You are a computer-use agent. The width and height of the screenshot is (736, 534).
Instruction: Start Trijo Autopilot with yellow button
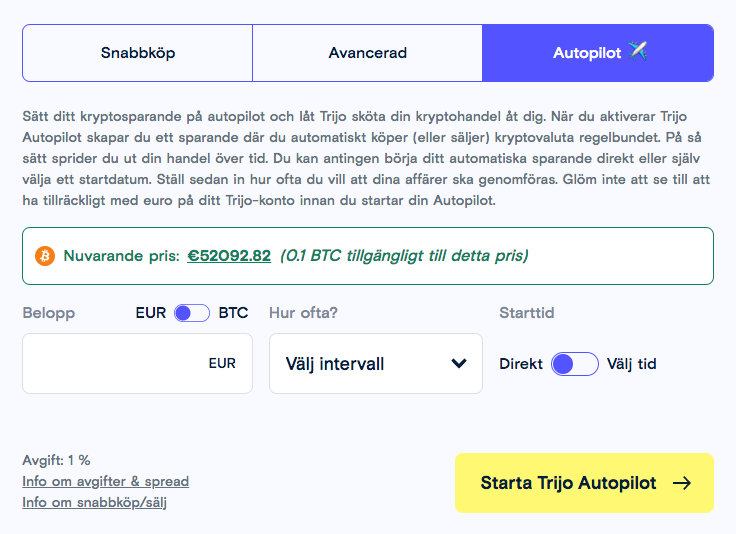584,483
